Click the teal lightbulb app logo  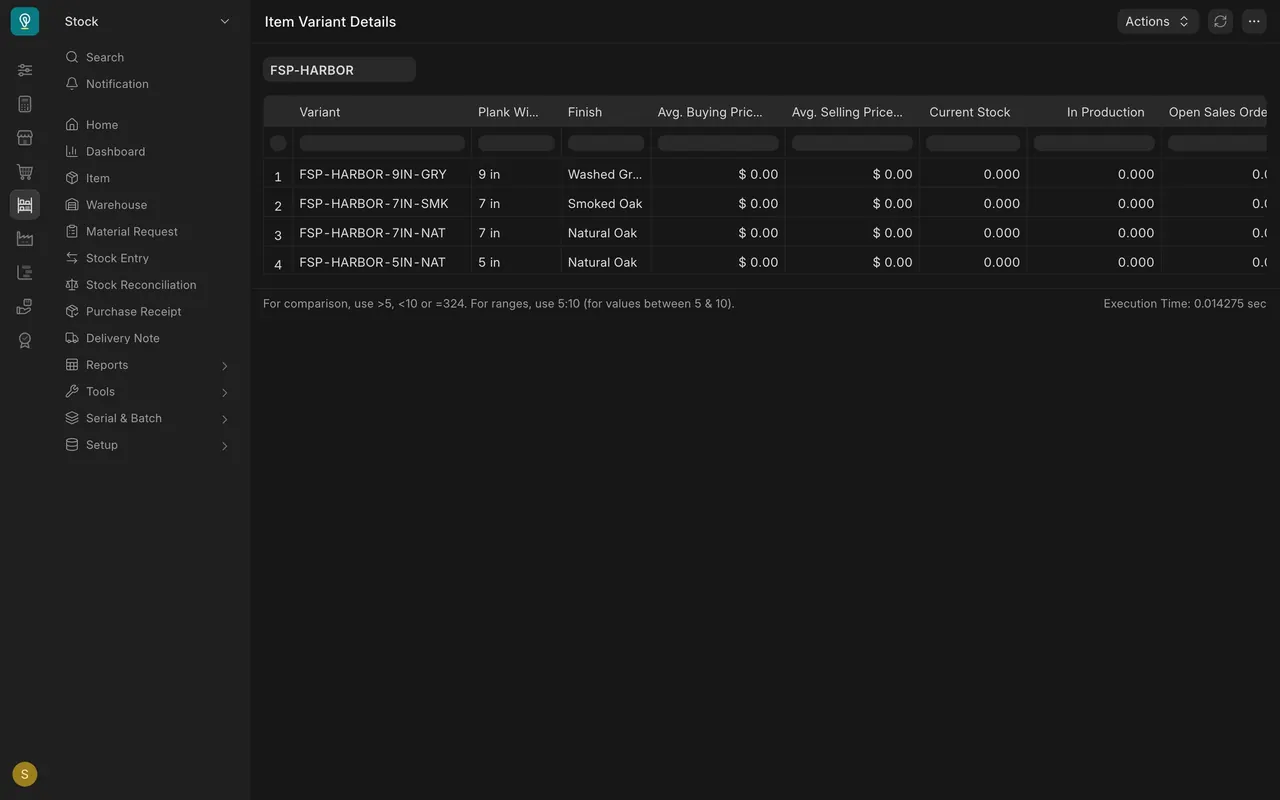pos(25,21)
